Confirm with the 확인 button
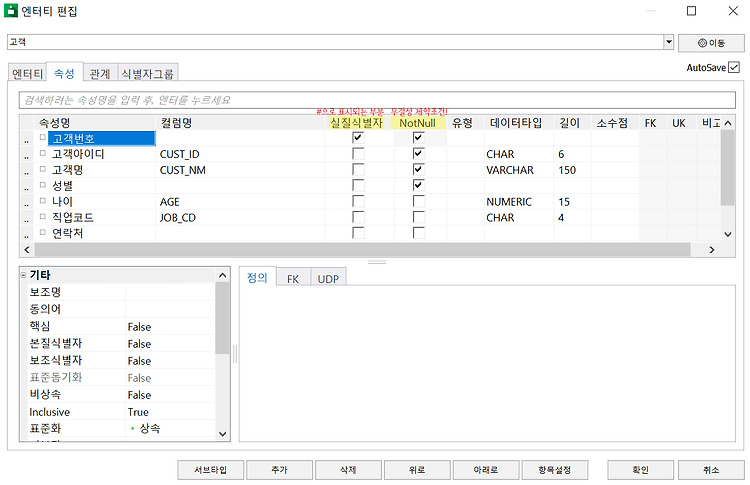The width and height of the screenshot is (750, 485). coord(640,470)
